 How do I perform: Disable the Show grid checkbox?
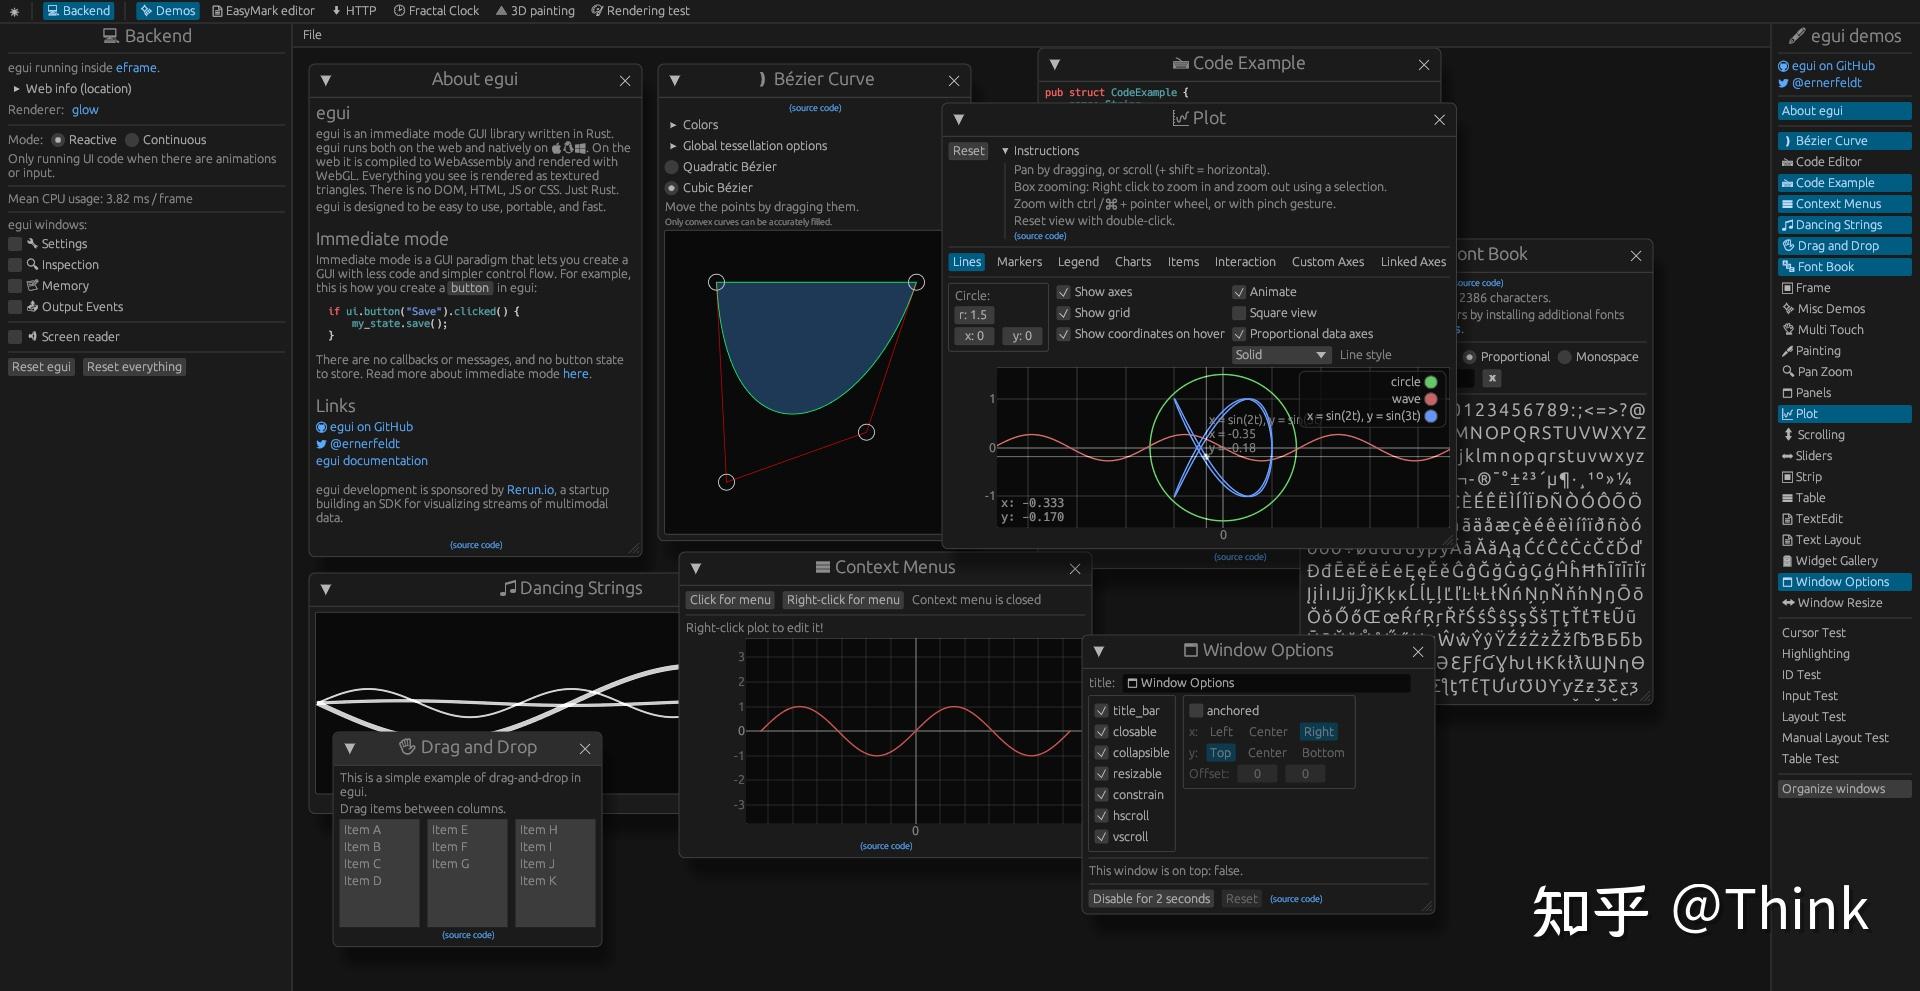(1064, 313)
